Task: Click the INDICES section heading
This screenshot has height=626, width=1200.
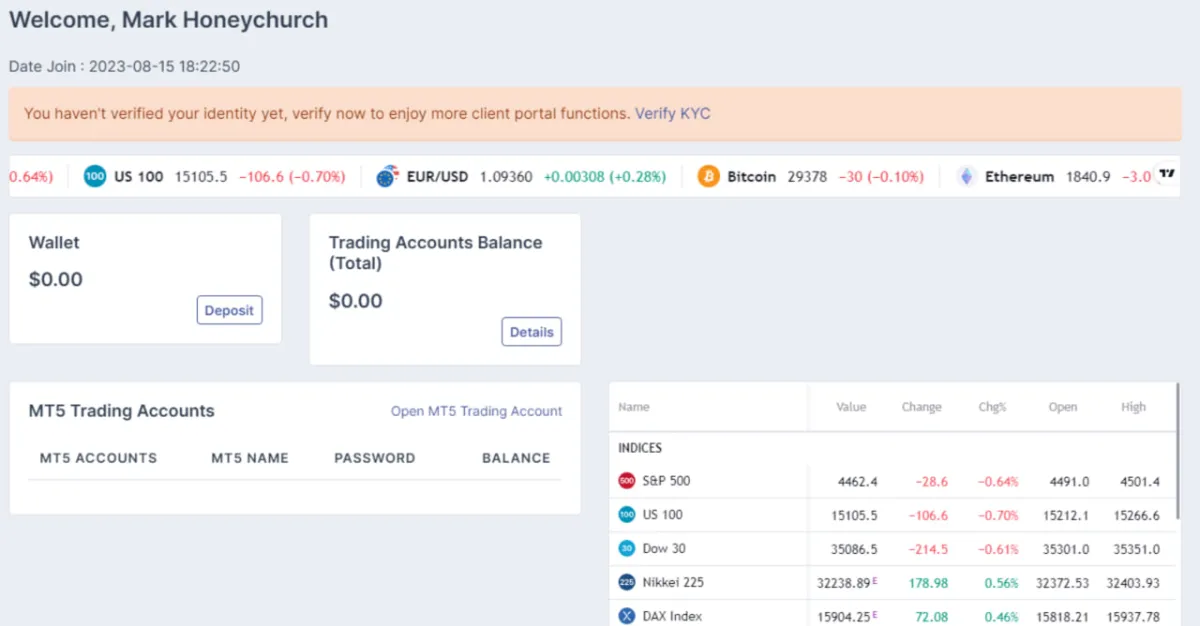Action: point(640,448)
